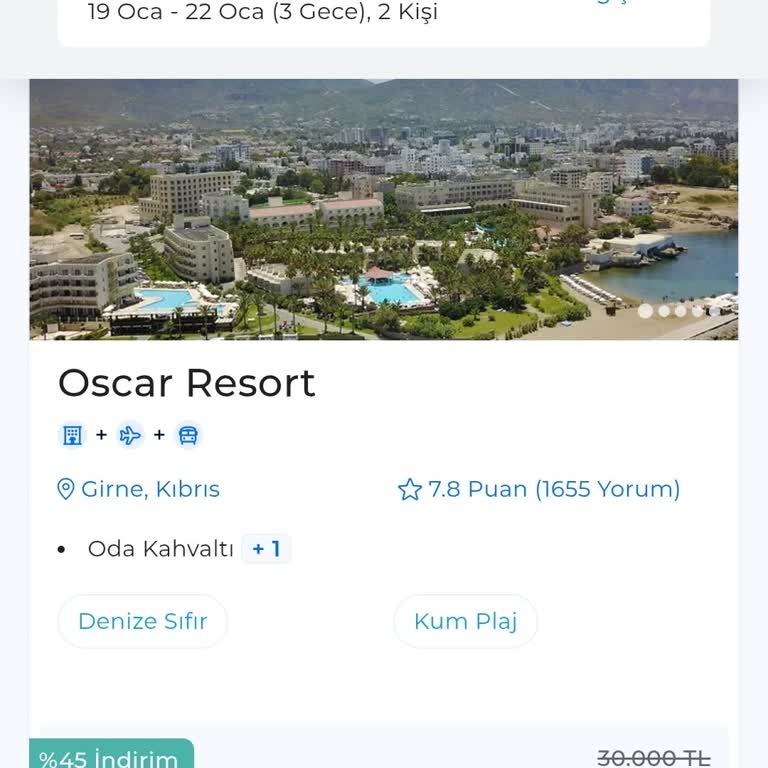The width and height of the screenshot is (768, 768).
Task: Click the Oscar Resort aerial photo
Action: coord(384,210)
